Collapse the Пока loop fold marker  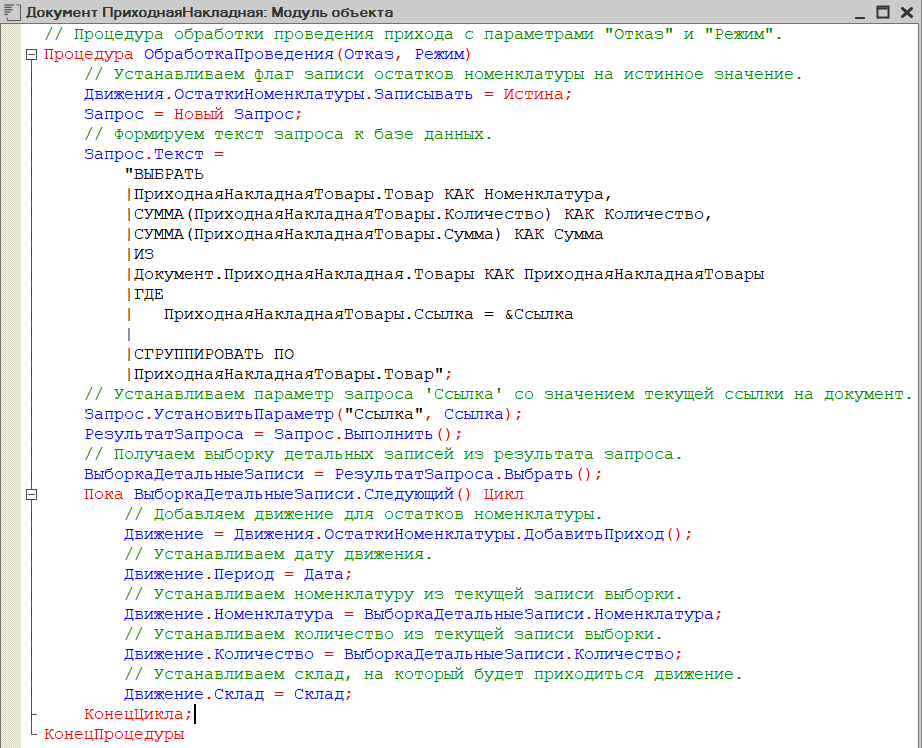[x=32, y=495]
